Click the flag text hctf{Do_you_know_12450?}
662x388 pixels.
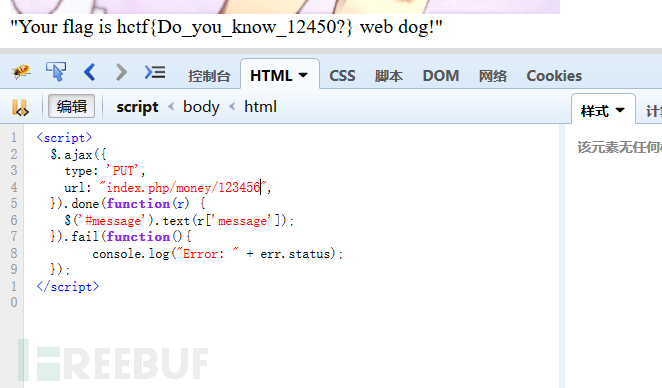click(234, 27)
